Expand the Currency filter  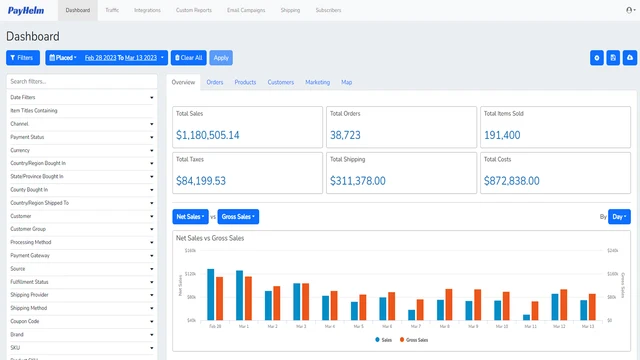pos(82,150)
